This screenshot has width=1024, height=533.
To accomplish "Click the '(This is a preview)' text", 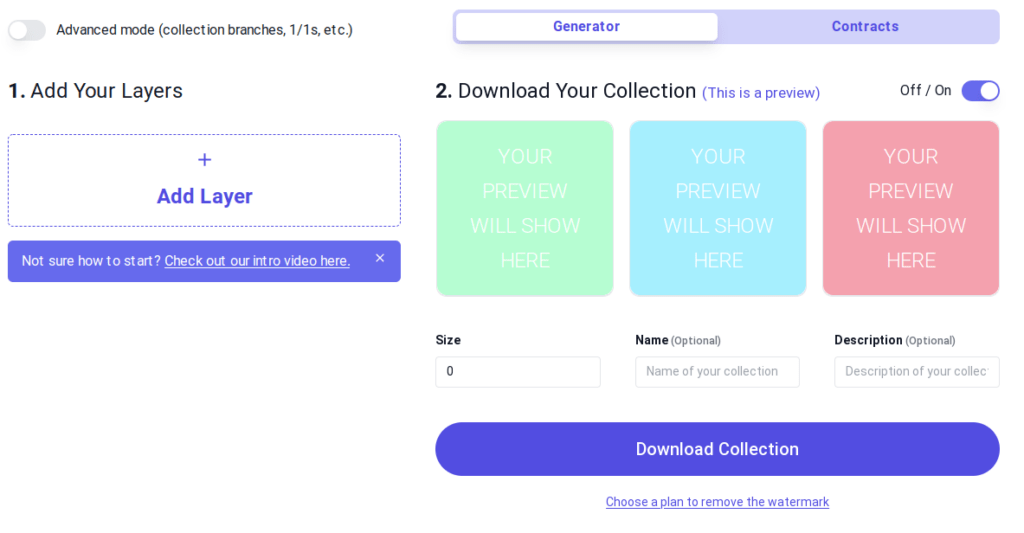I will (761, 93).
